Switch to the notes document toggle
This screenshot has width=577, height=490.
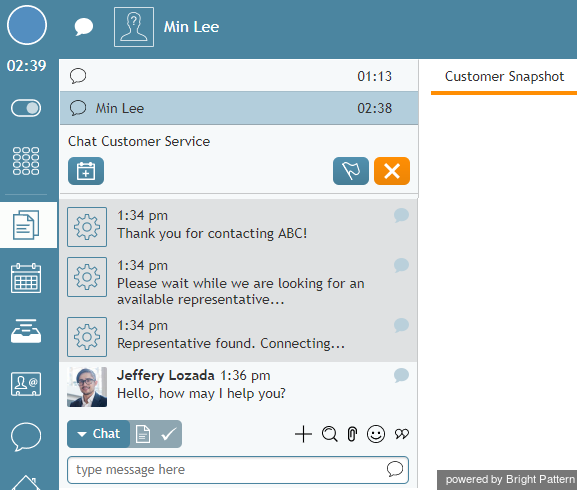[143, 434]
